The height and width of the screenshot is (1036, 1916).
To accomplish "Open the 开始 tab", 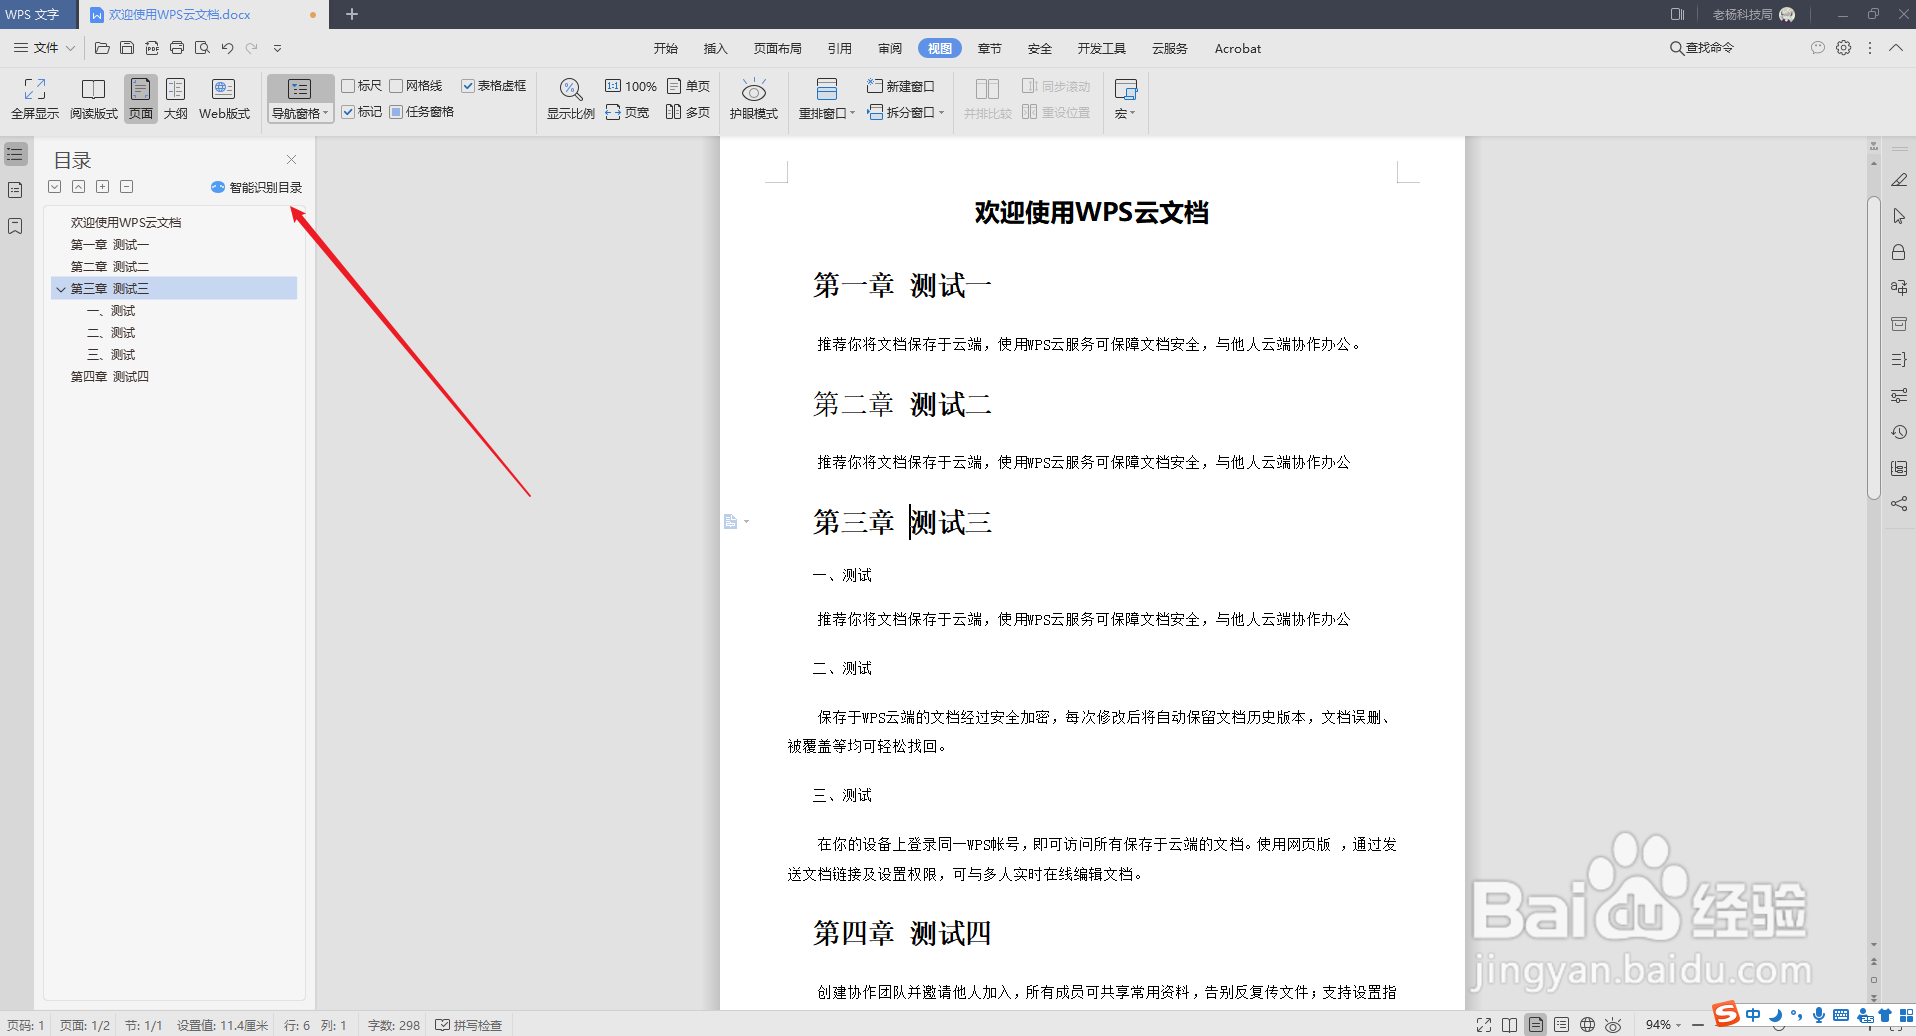I will [666, 48].
